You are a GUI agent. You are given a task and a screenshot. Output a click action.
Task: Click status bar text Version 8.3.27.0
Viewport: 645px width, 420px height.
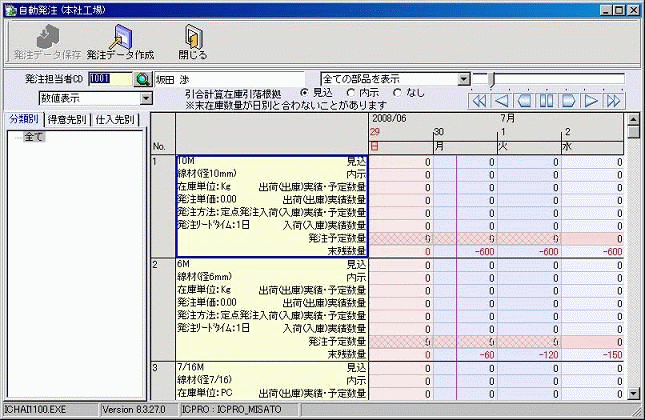click(134, 410)
